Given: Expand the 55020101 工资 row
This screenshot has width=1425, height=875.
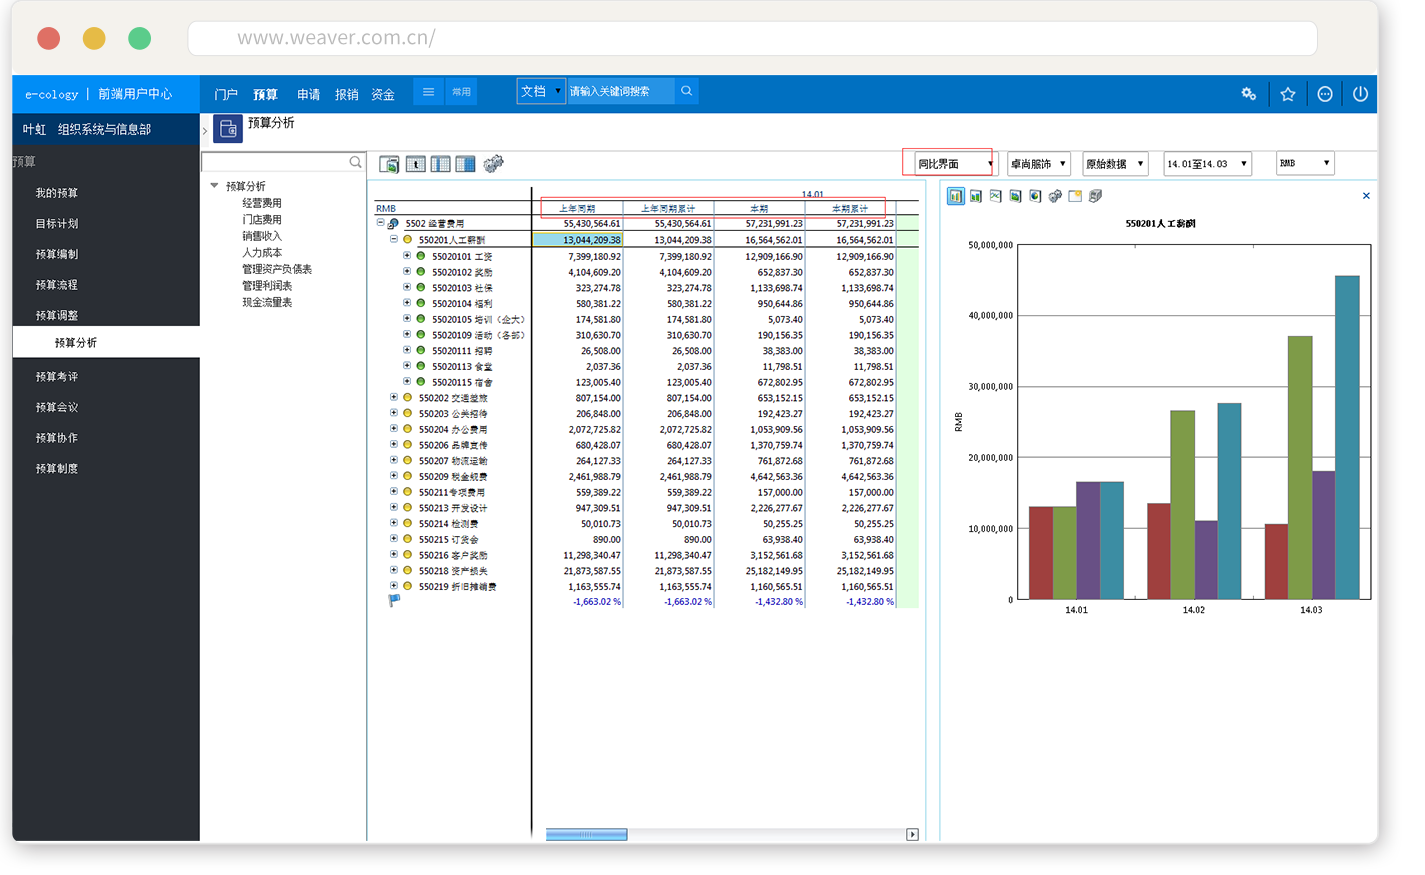Looking at the screenshot, I should [407, 256].
